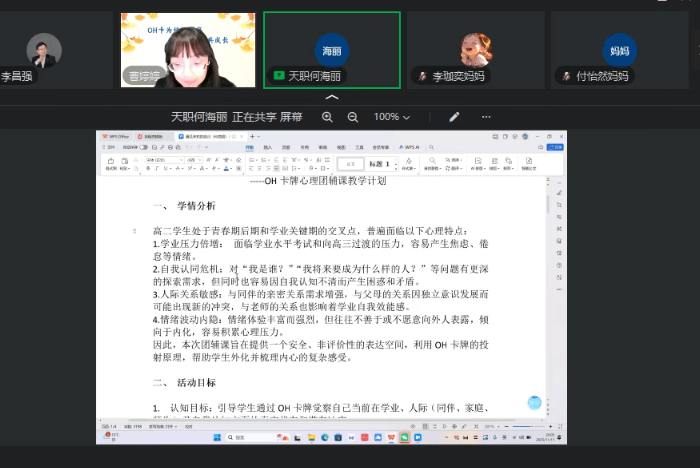Select 天职何海丽 participant video tile
700x468 pixels.
tap(331, 50)
